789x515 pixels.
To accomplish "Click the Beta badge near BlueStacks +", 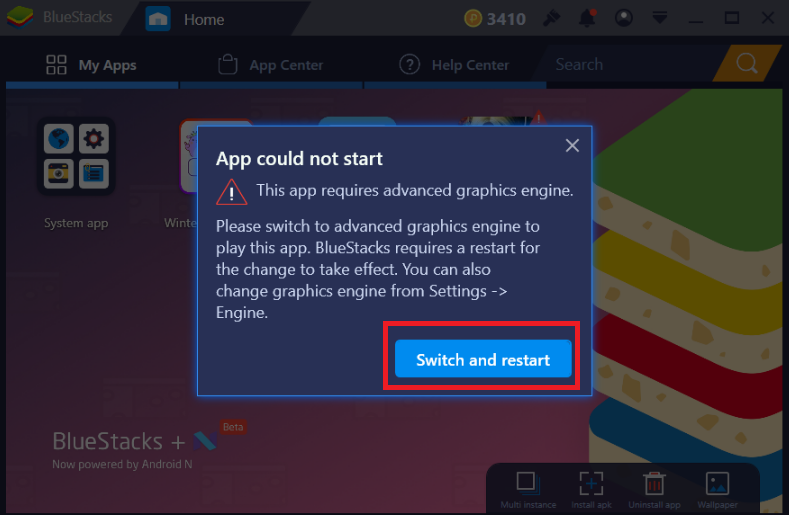I will 233,427.
